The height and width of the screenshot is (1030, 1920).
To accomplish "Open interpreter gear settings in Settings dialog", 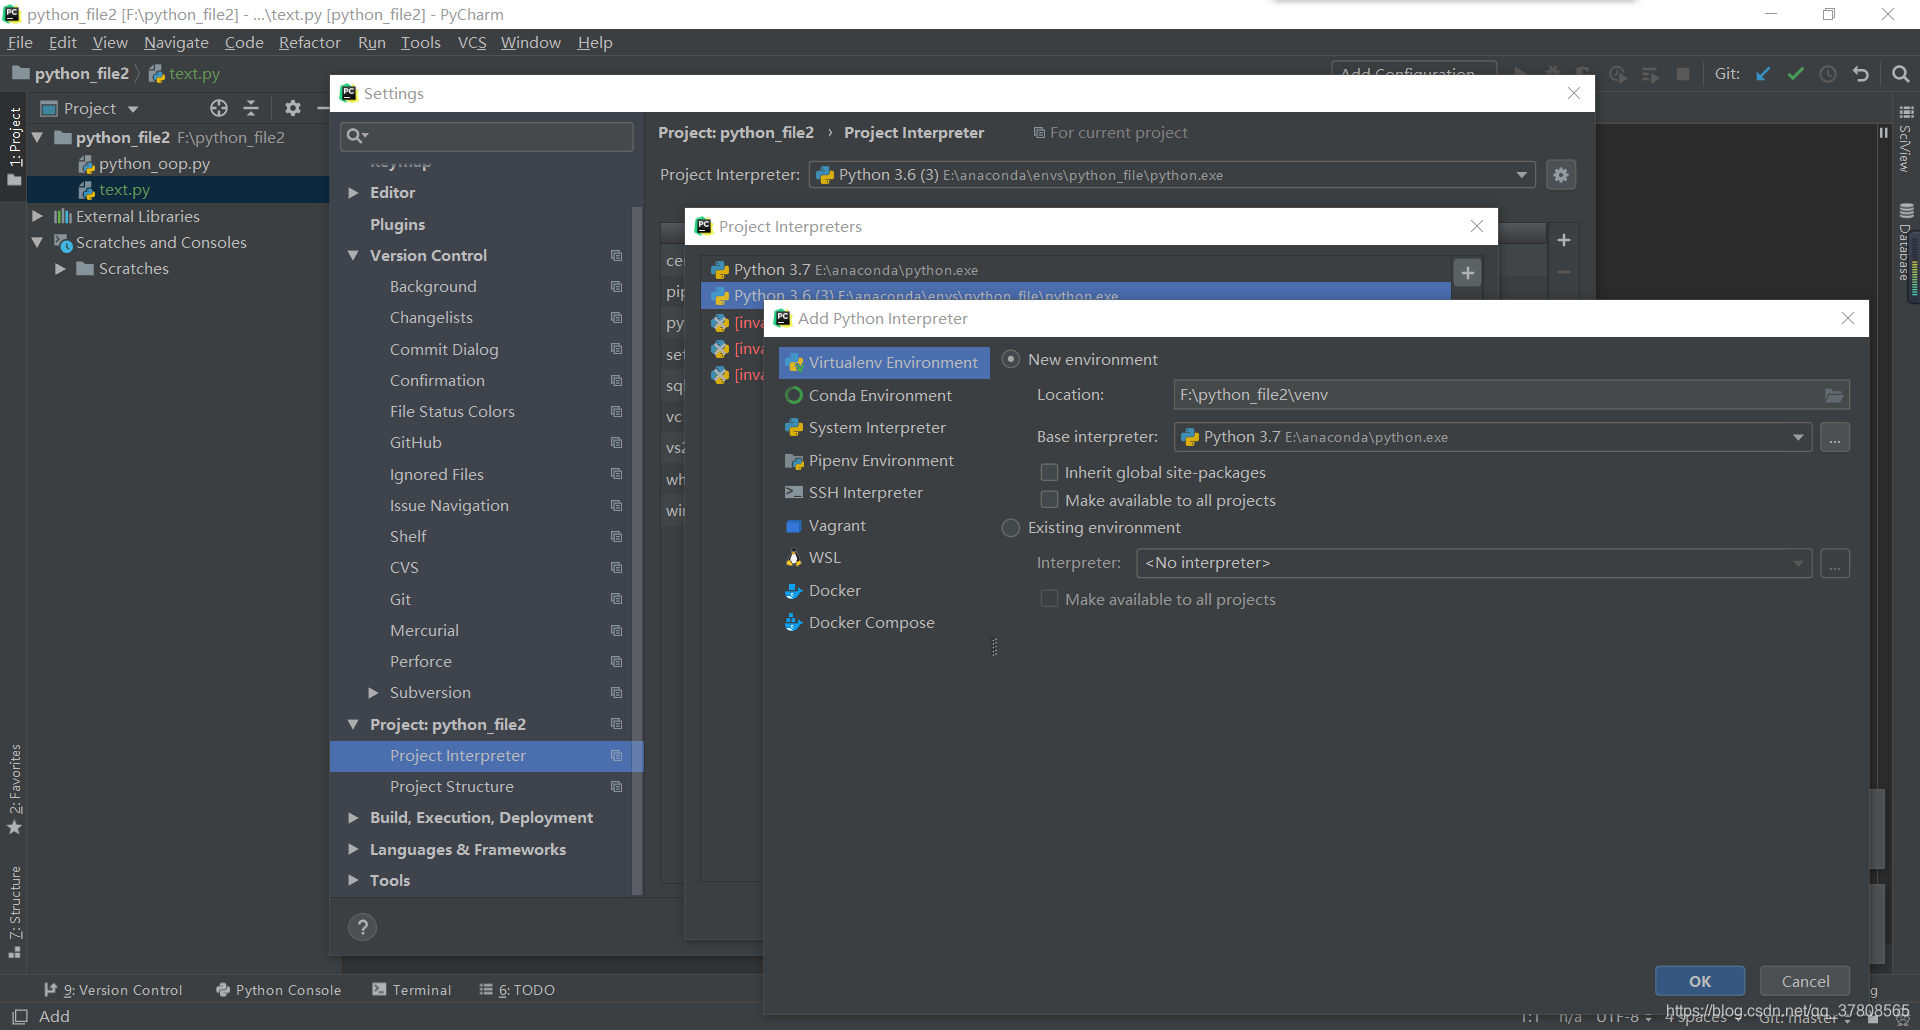I will pos(1561,175).
